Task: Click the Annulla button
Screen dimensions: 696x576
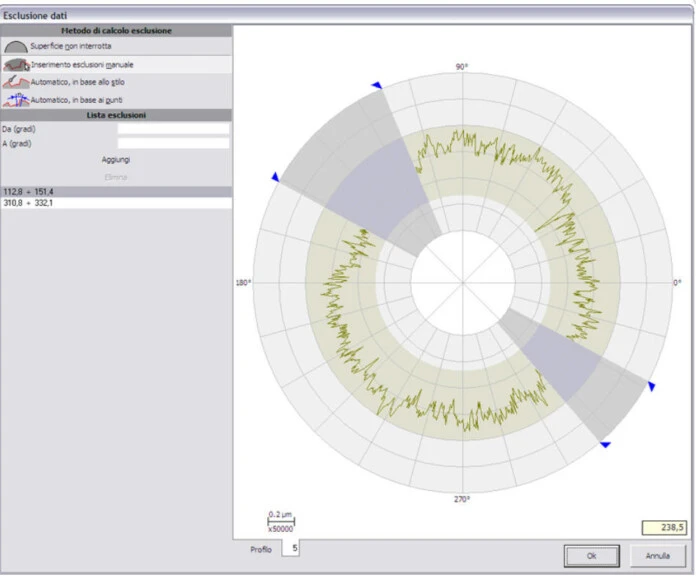Action: click(x=657, y=555)
